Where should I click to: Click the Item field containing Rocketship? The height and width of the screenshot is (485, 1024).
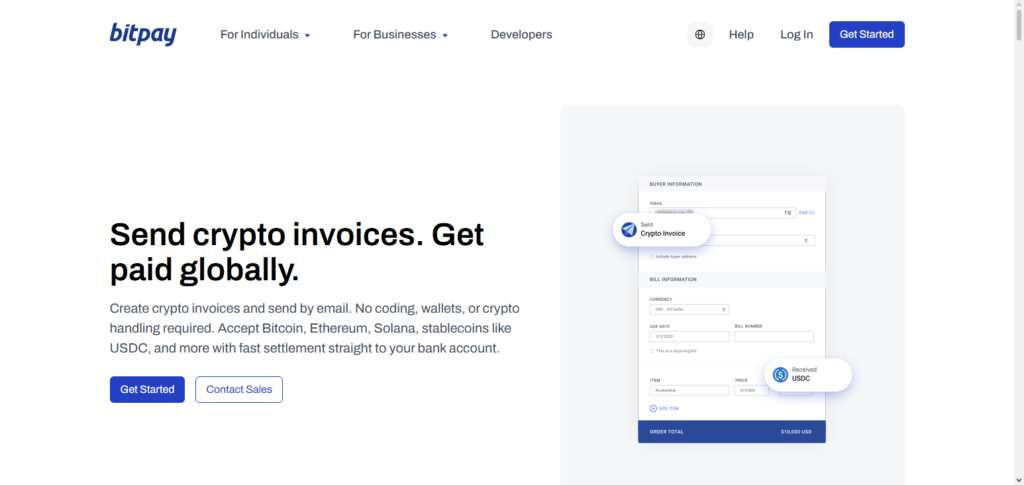point(689,390)
